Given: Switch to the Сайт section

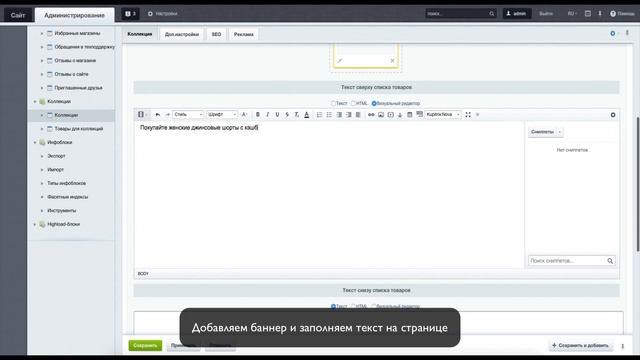Looking at the screenshot, I should [x=18, y=15].
